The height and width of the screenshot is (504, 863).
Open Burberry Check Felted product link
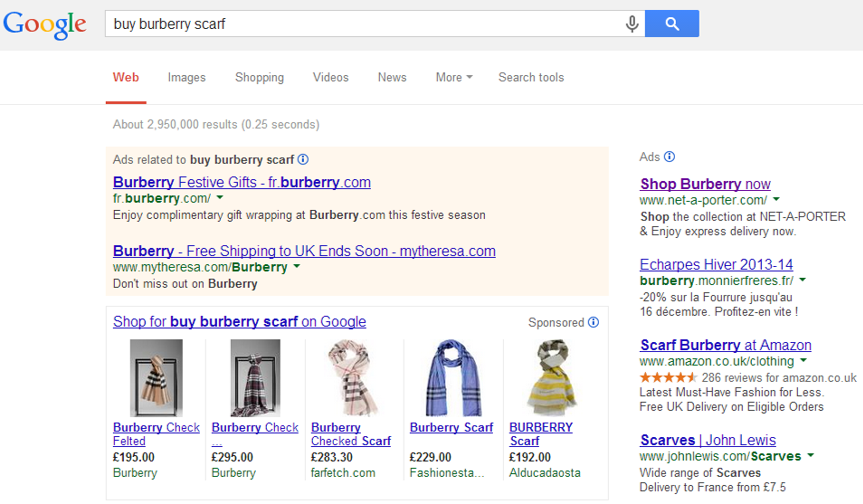(156, 434)
